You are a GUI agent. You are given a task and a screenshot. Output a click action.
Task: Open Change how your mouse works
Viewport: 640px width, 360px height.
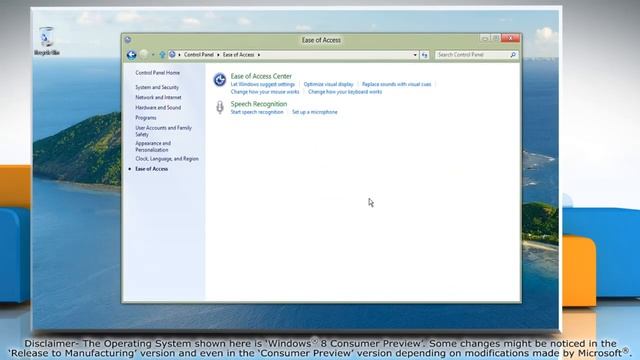tap(265, 92)
